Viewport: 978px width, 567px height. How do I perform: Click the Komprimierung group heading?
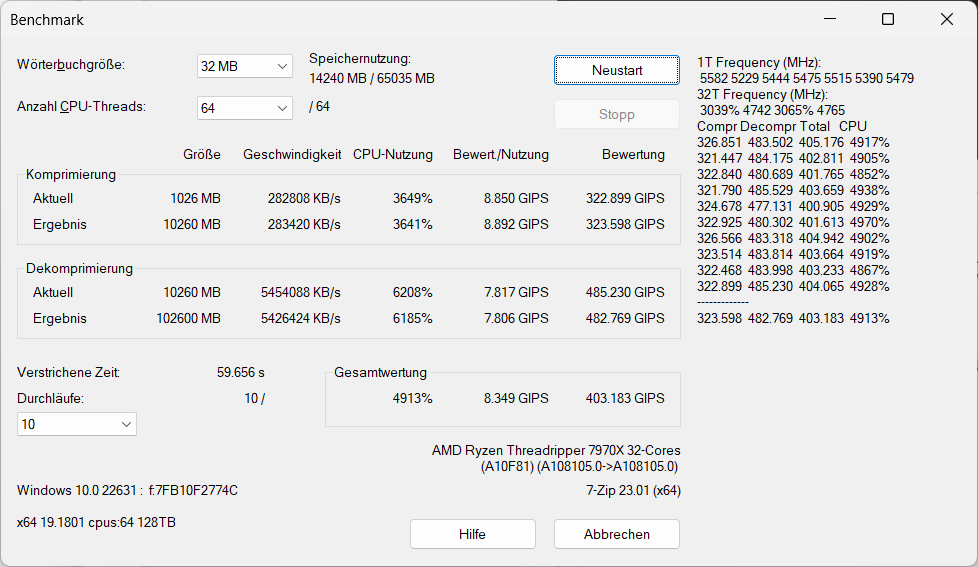pos(71,174)
